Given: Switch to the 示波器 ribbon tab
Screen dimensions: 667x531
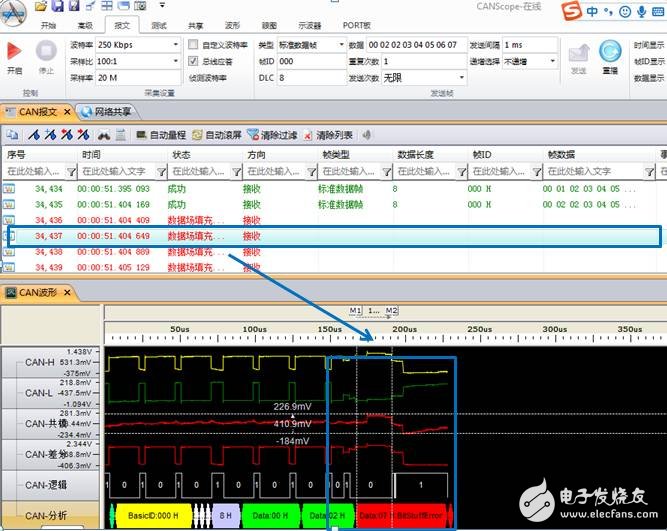Looking at the screenshot, I should 309,26.
